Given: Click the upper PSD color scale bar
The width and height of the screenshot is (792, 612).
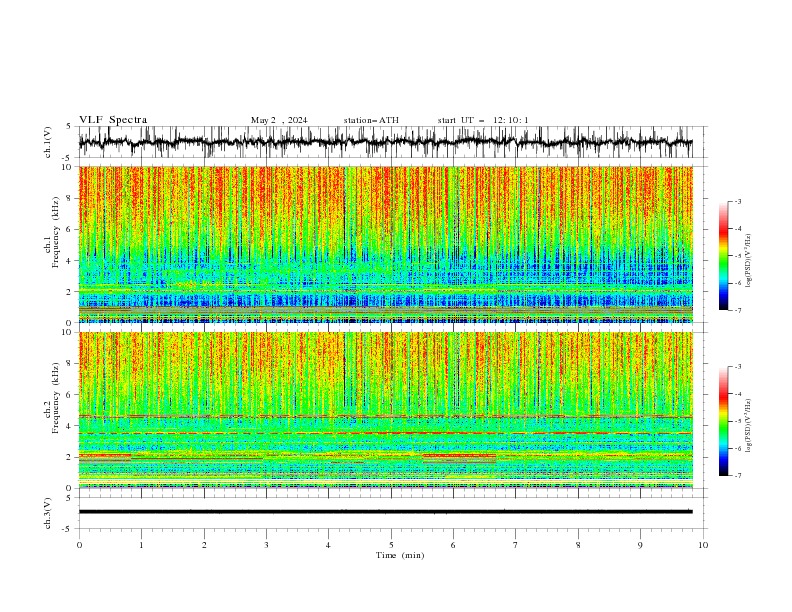Looking at the screenshot, I should (723, 256).
